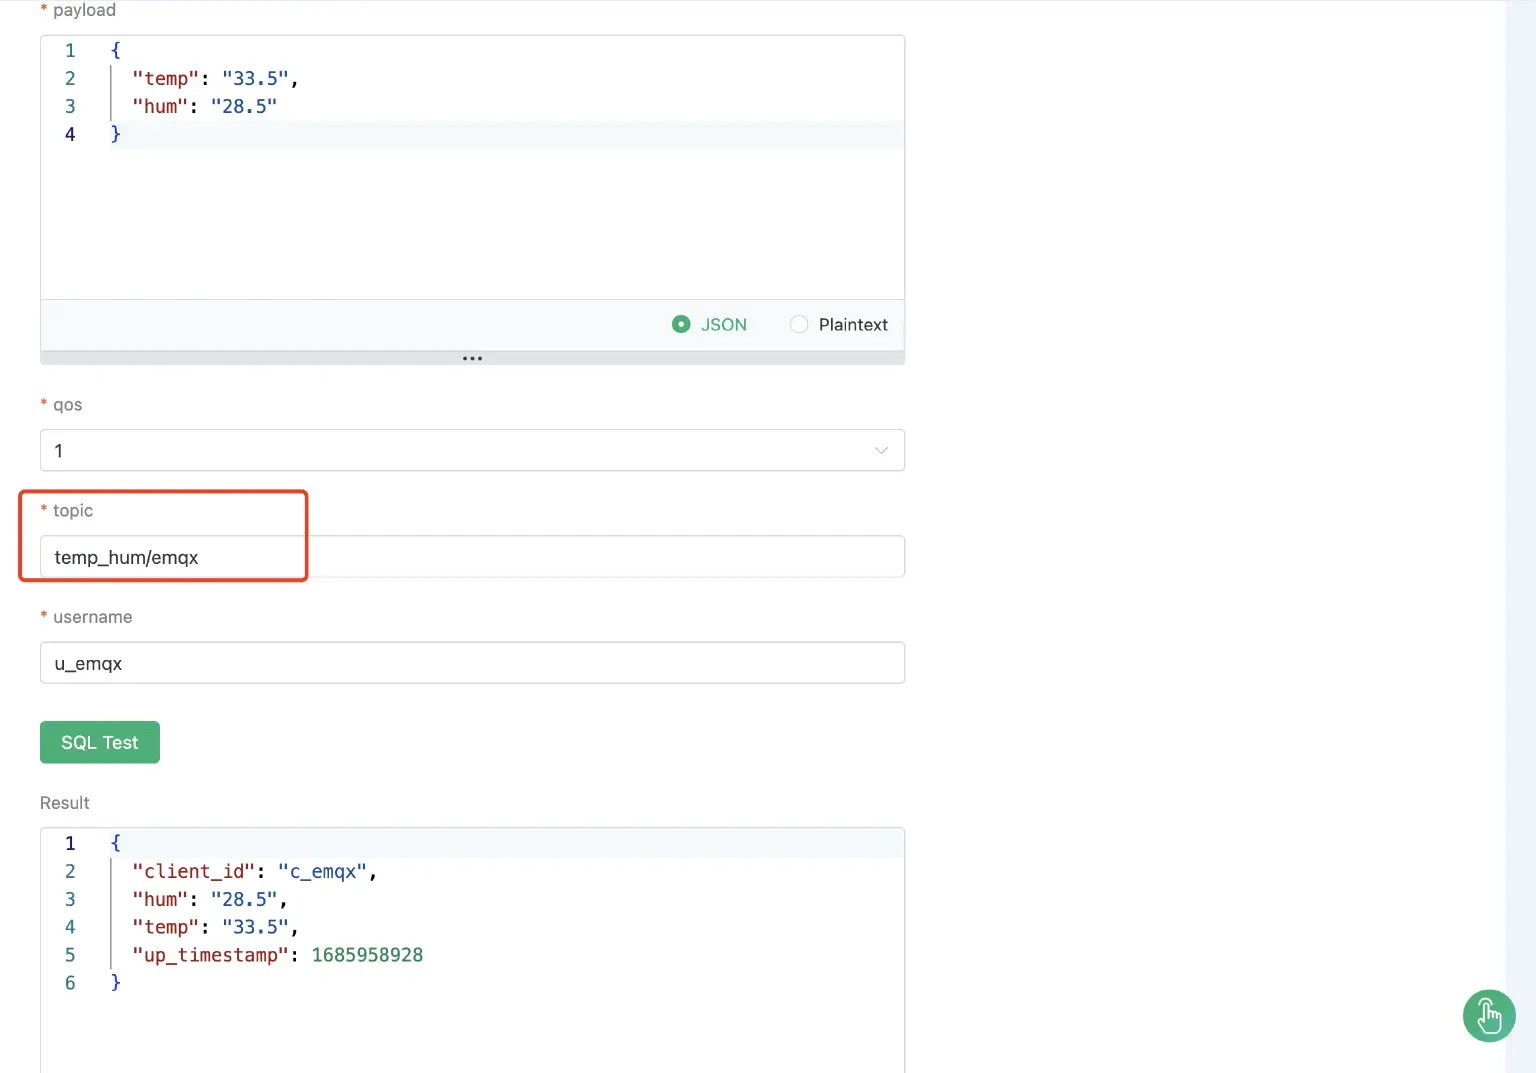Click the payload editor resize handle dots
This screenshot has width=1536, height=1073.
pos(472,357)
